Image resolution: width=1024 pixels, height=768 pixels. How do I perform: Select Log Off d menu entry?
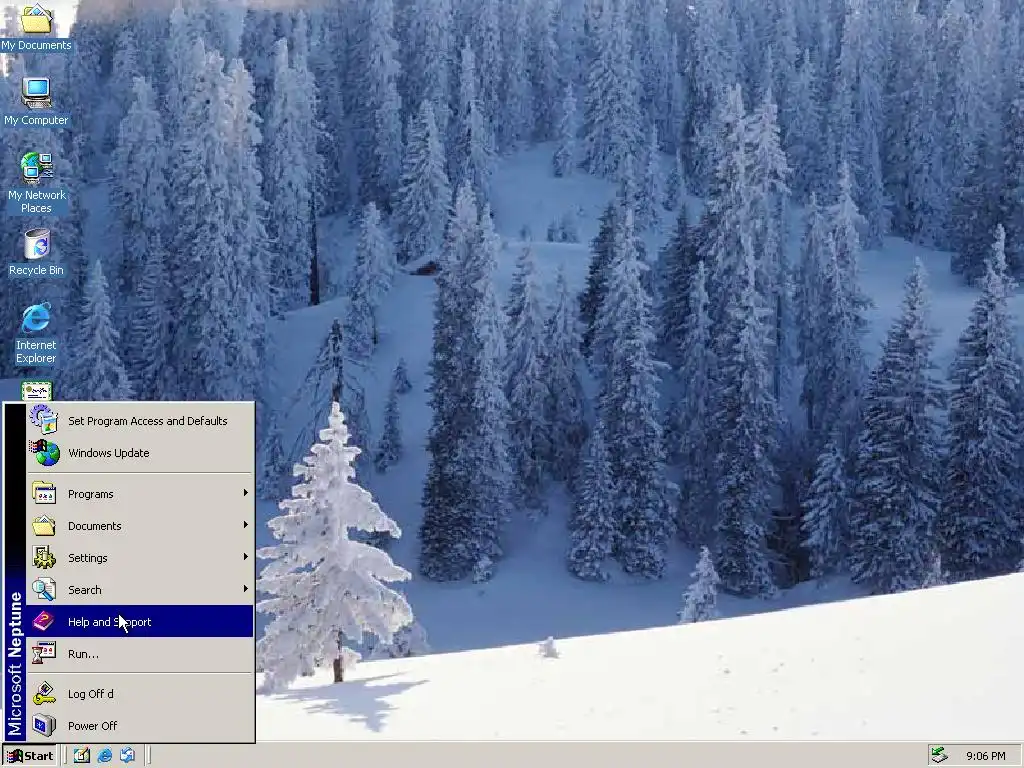point(139,694)
